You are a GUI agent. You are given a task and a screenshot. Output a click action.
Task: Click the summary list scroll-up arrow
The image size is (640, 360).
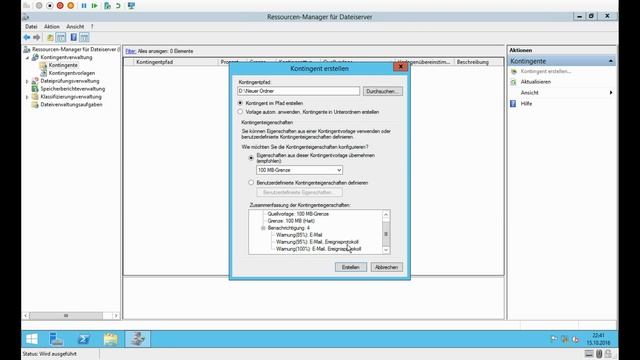point(386,214)
